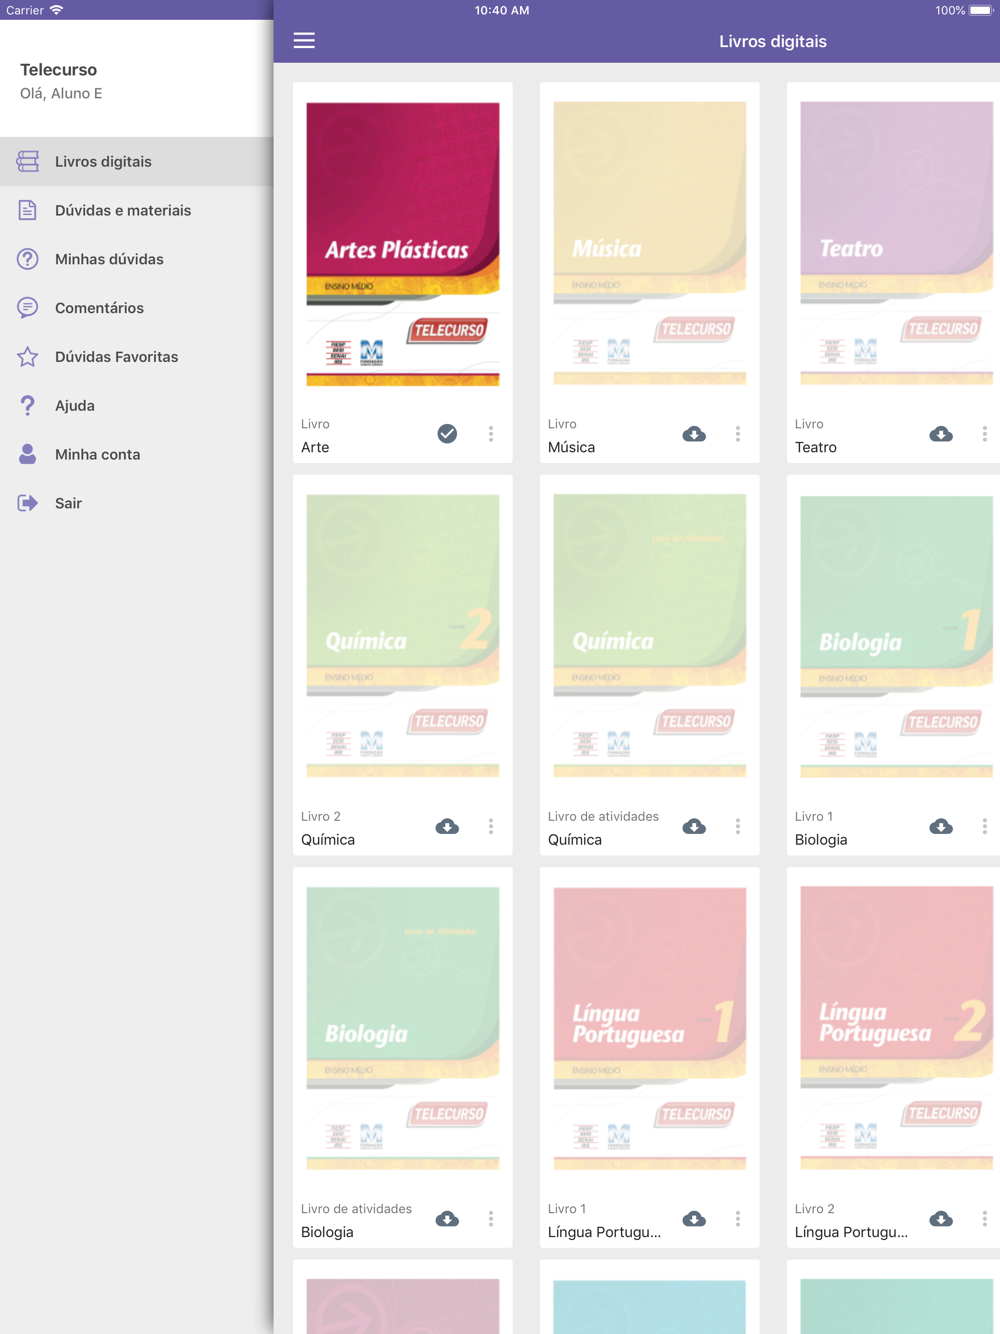Click the 'Arte' book title label

click(315, 447)
